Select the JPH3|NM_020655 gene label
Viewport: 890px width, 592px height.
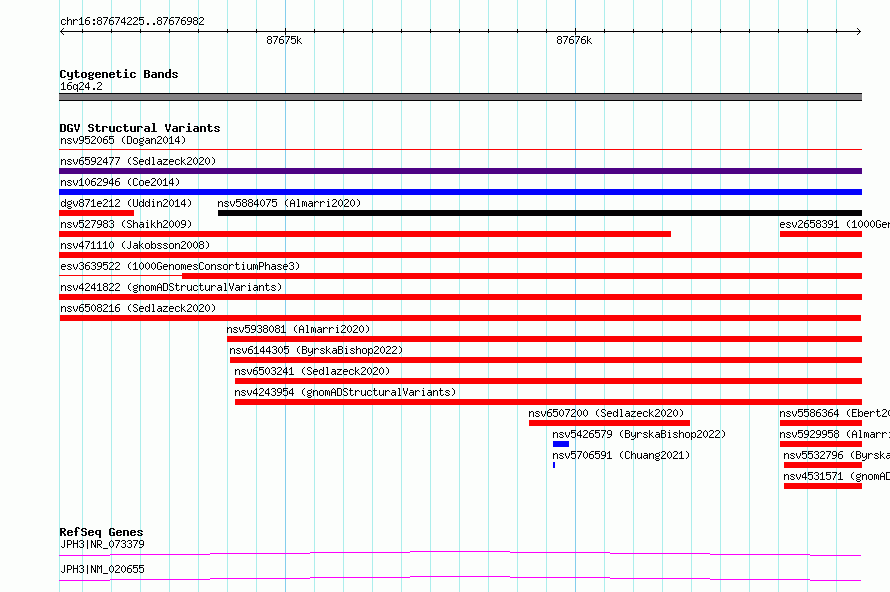(102, 569)
